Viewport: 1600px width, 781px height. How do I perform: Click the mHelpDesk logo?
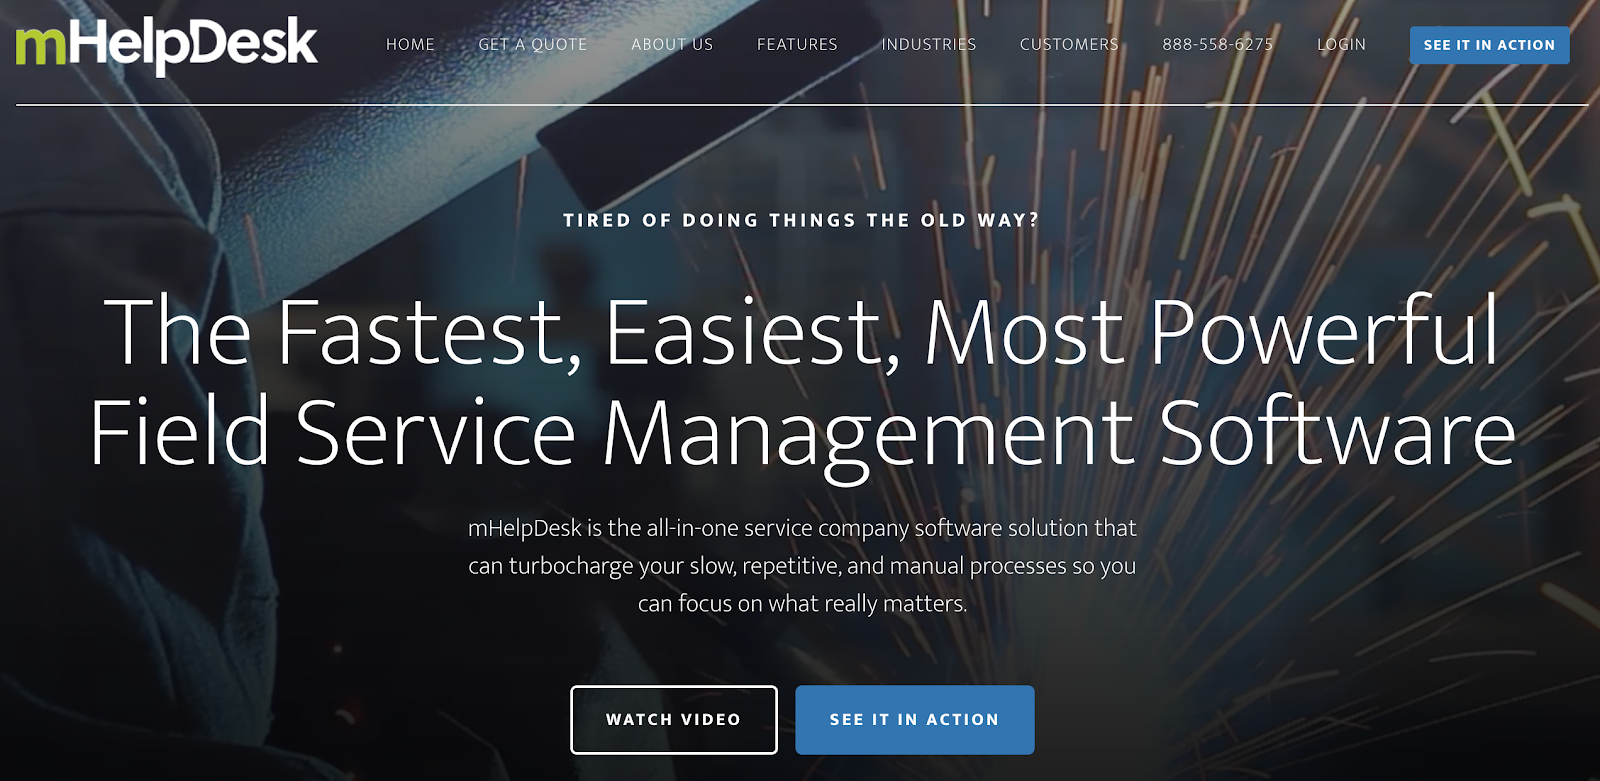(x=166, y=45)
